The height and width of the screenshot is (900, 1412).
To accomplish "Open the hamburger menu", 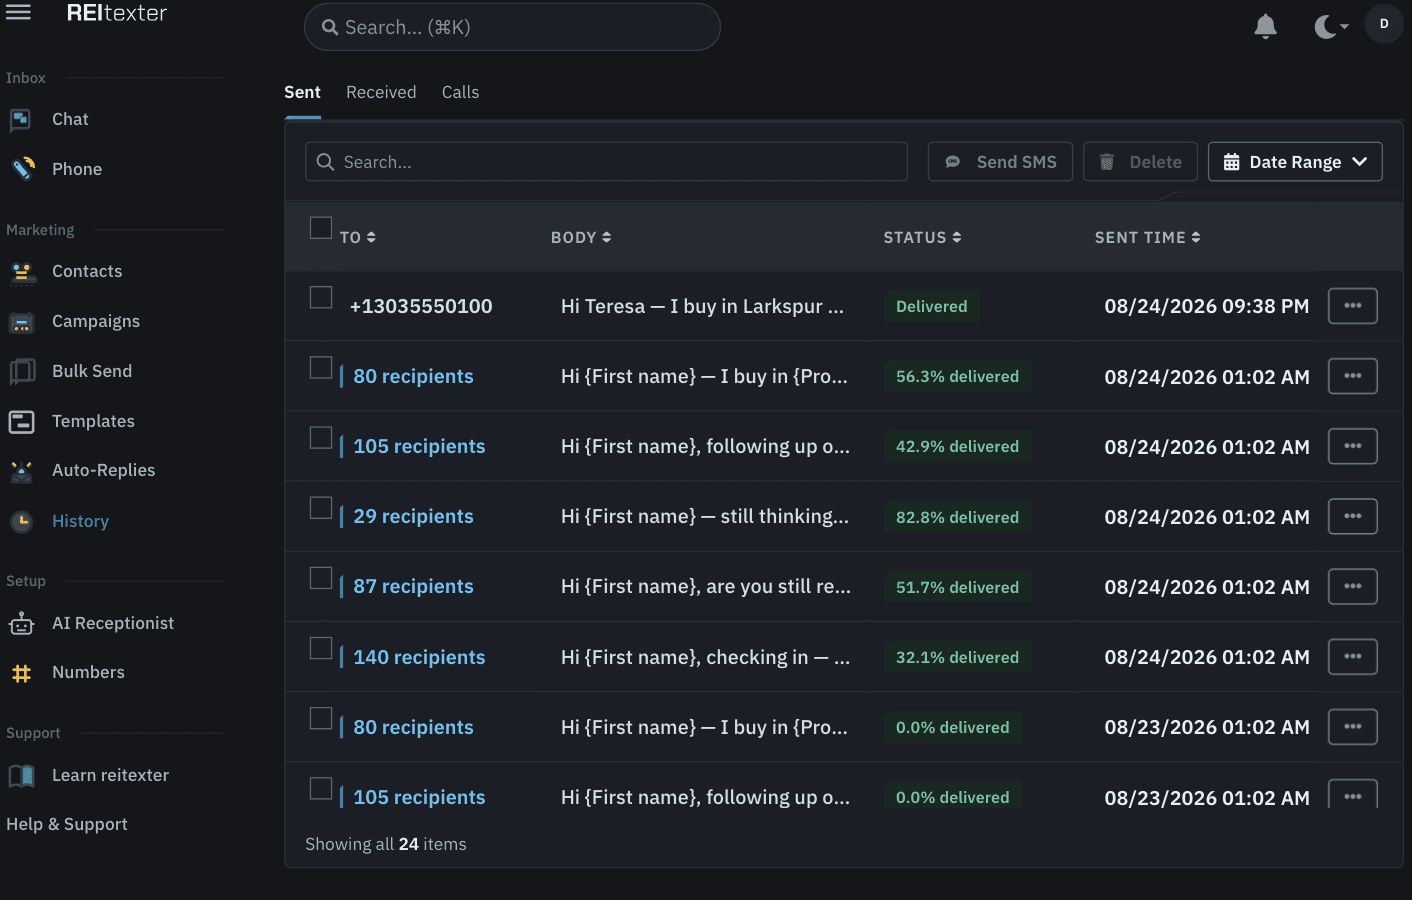I will (x=18, y=12).
